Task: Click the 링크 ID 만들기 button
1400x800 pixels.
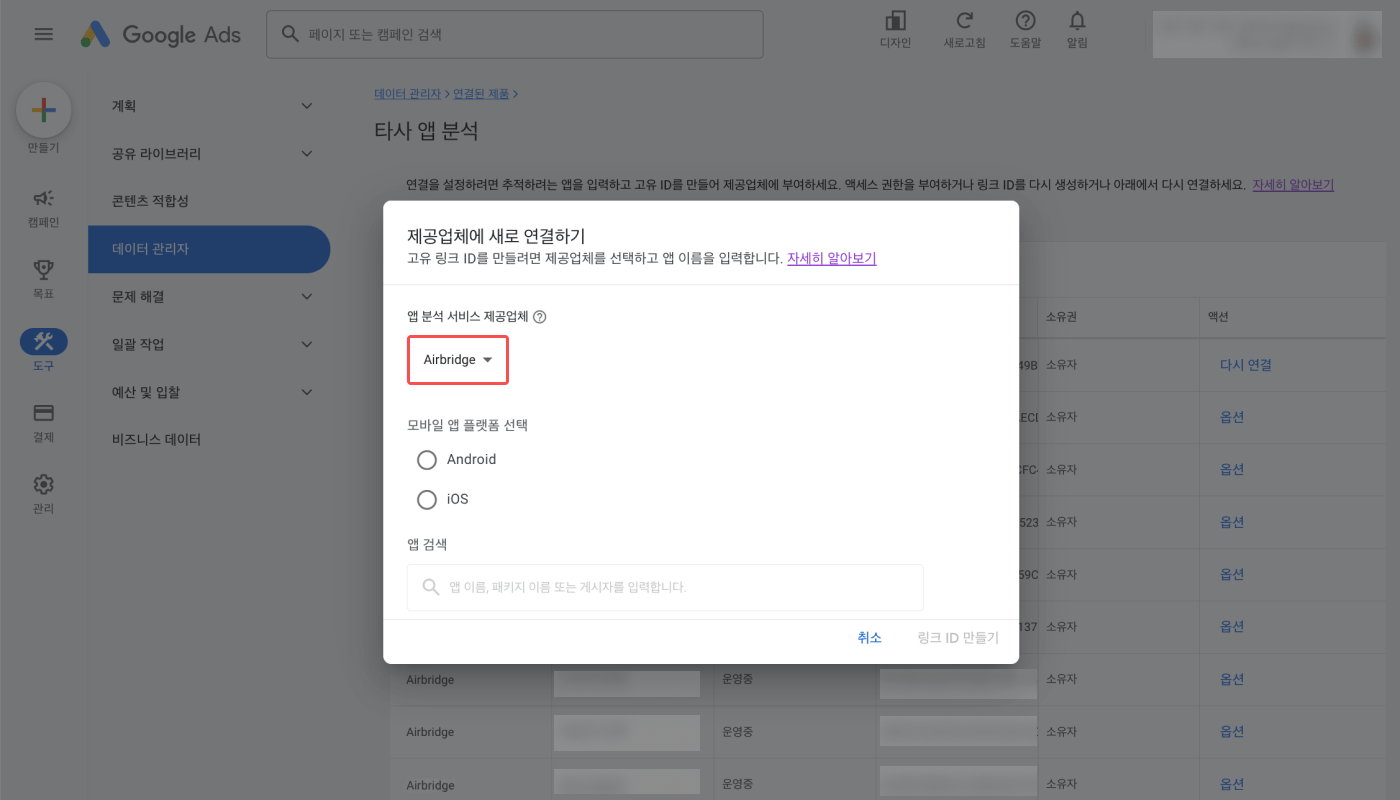Action: (x=958, y=637)
